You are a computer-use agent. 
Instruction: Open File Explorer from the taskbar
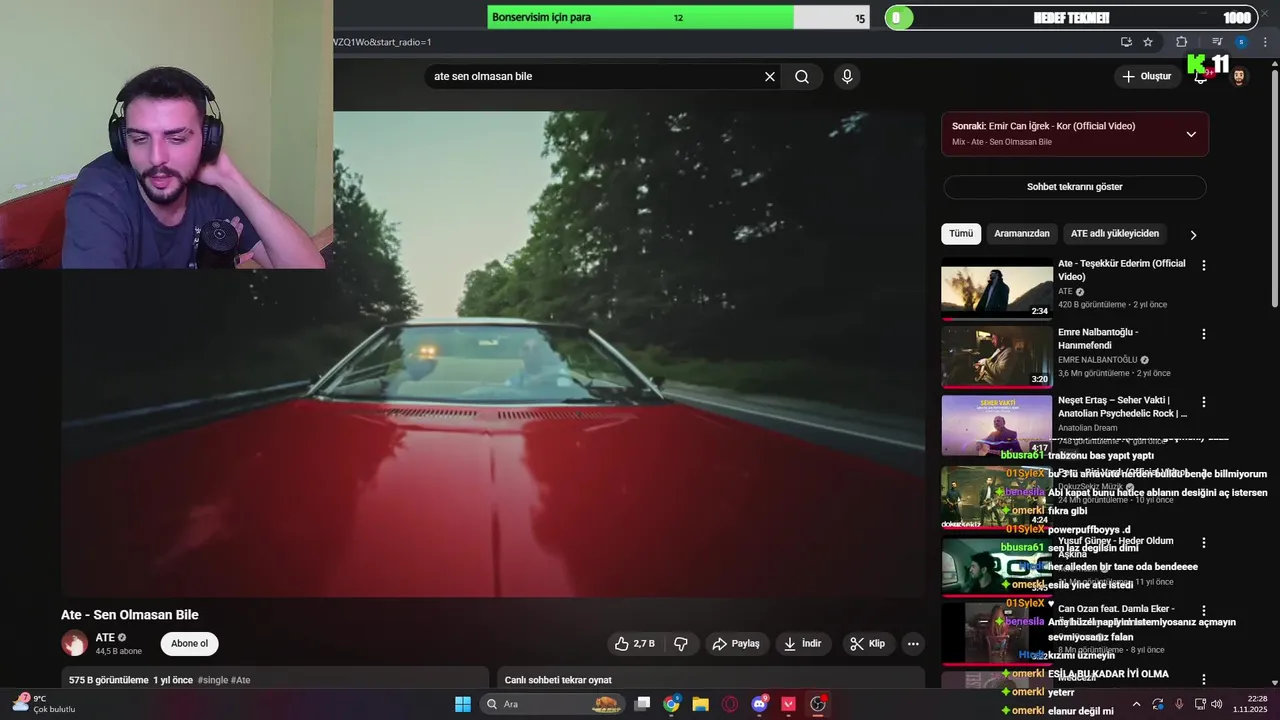click(701, 704)
